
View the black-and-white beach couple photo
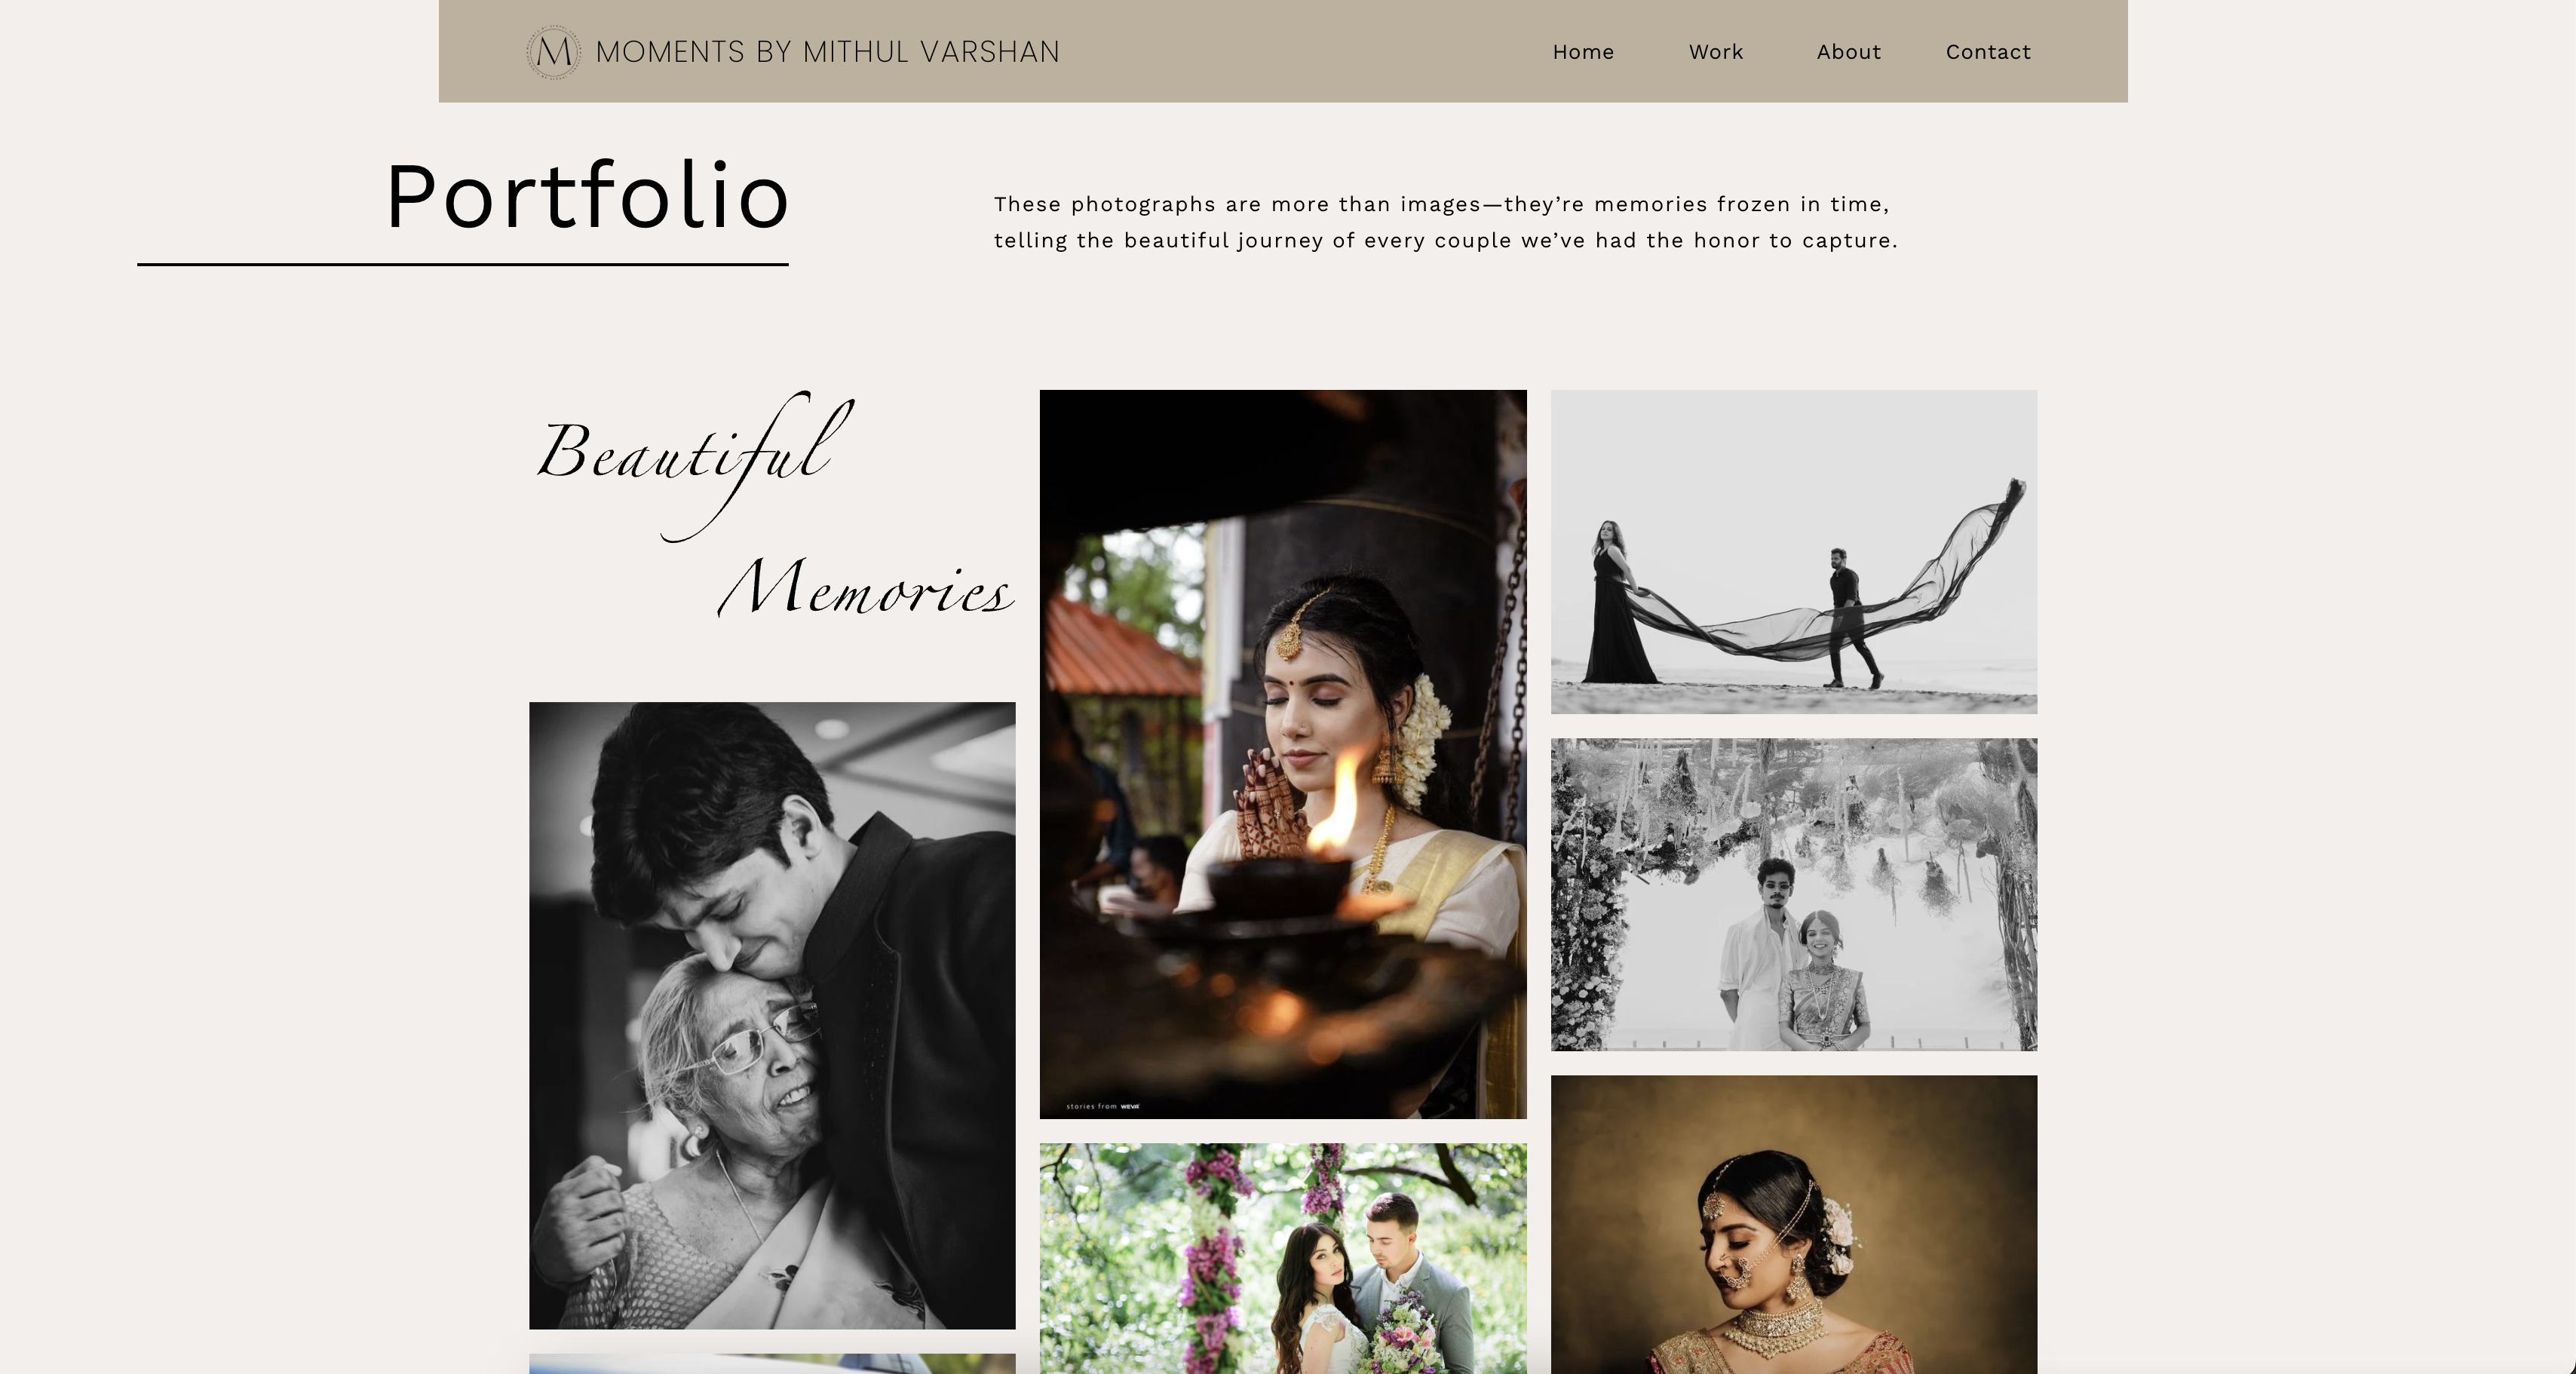[x=1794, y=552]
